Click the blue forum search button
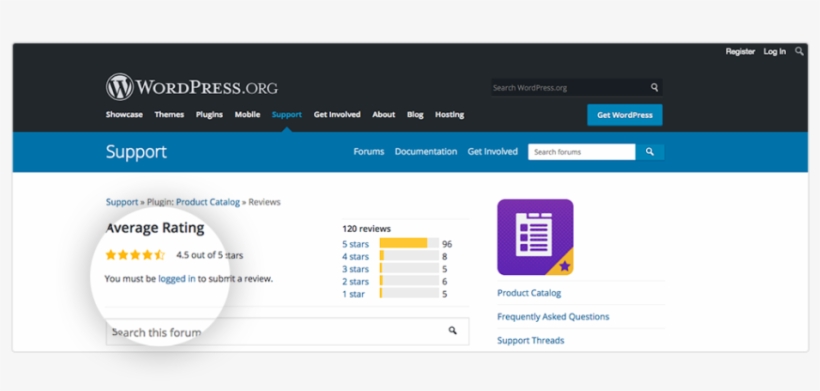This screenshot has width=820, height=391. pos(650,152)
